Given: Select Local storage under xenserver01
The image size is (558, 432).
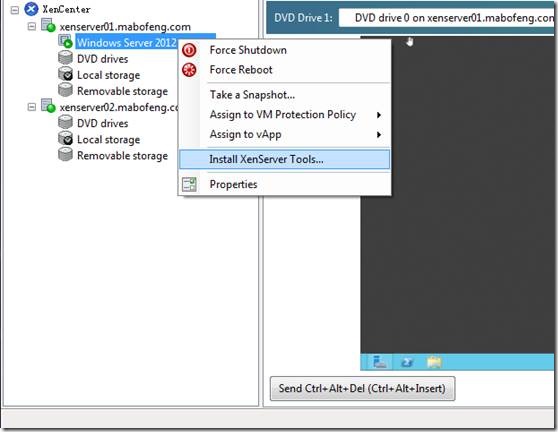Looking at the screenshot, I should pyautogui.click(x=108, y=75).
